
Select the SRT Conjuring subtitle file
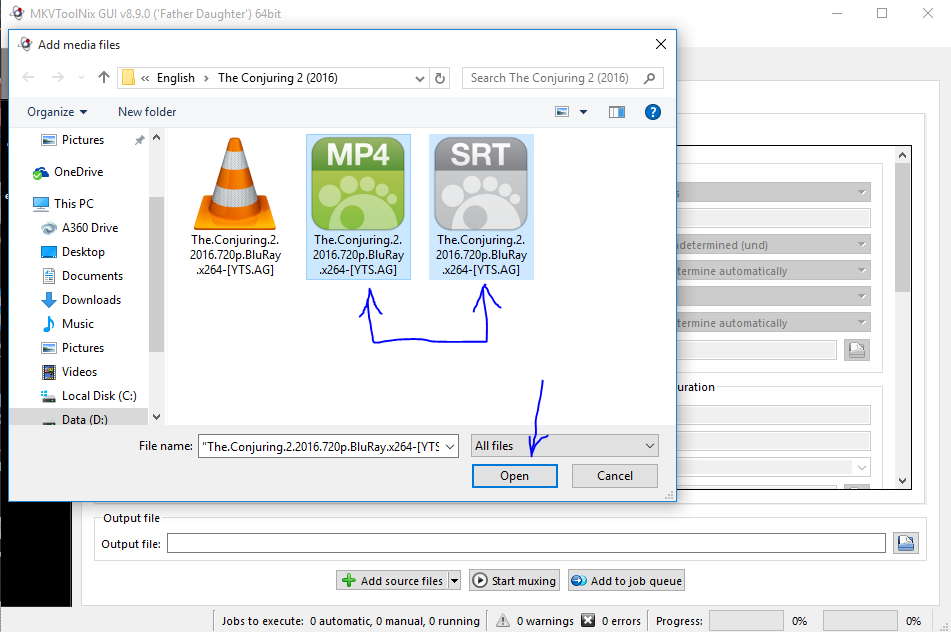tap(481, 207)
